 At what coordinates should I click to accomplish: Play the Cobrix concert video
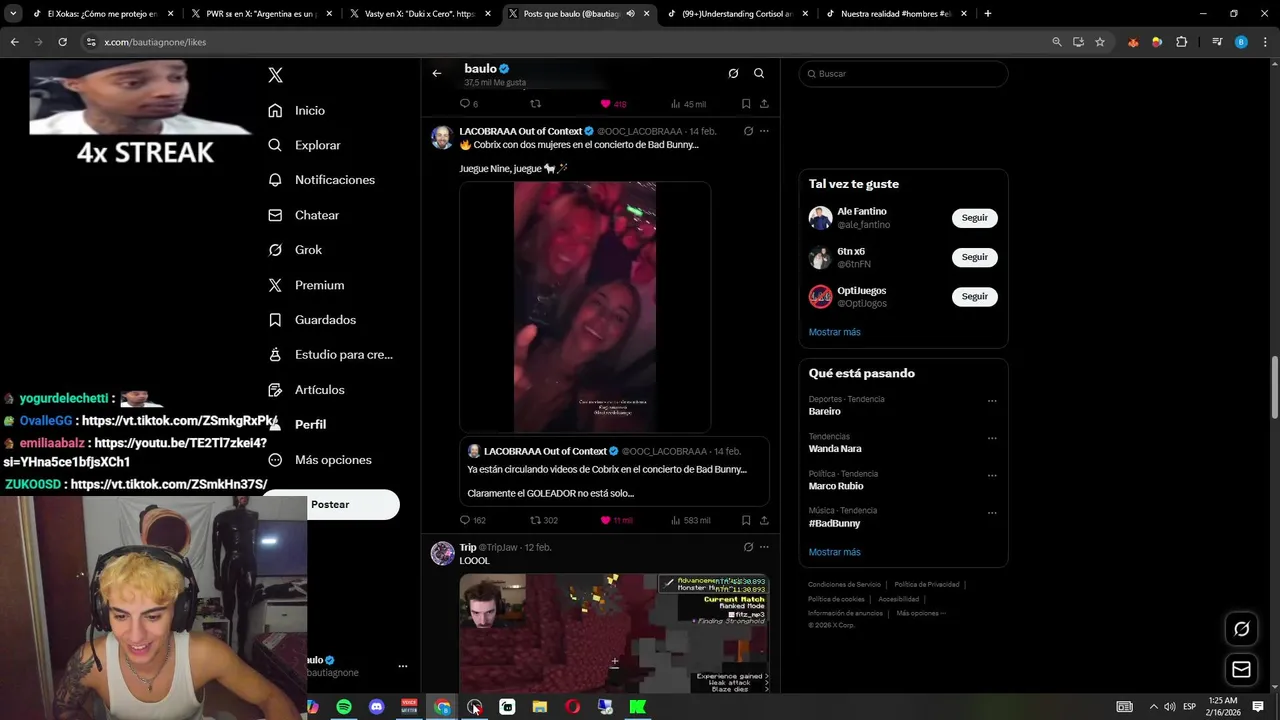(x=585, y=306)
